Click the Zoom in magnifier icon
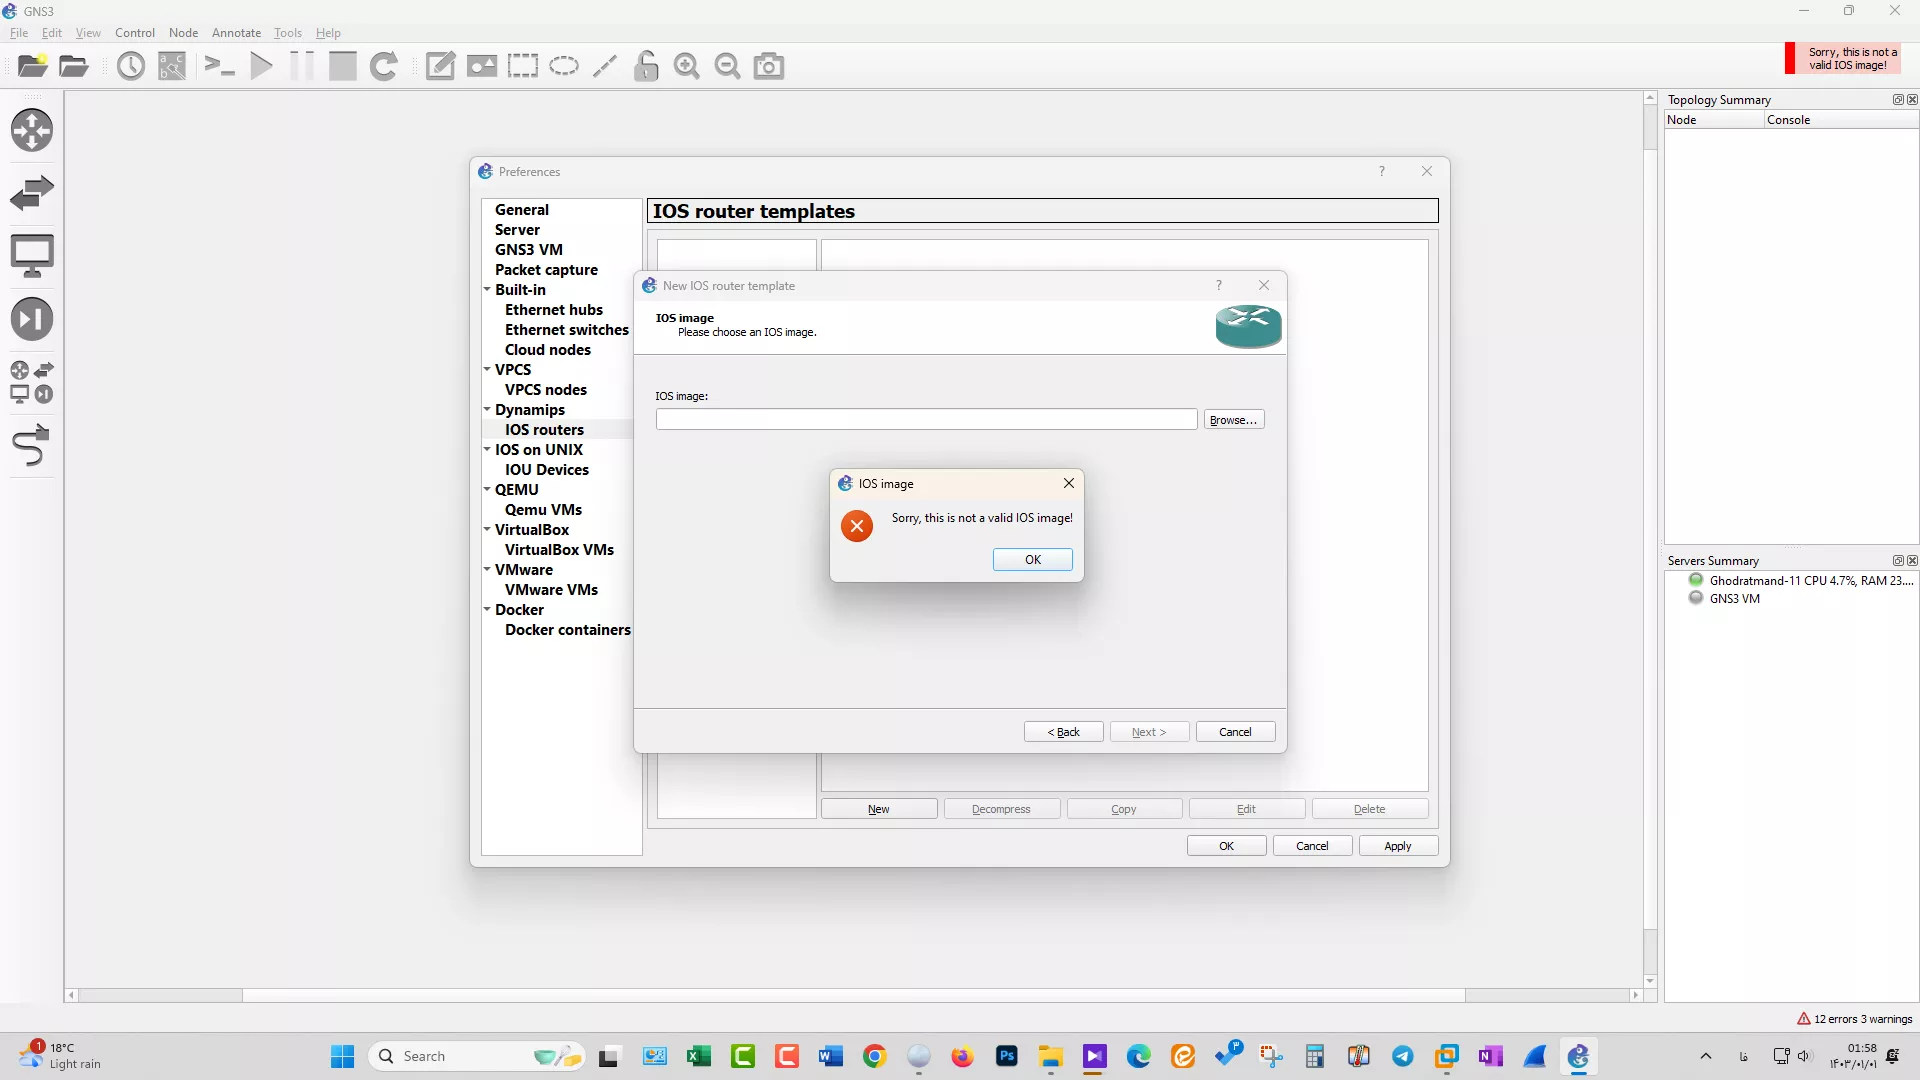Screen dimensions: 1920x1080 pyautogui.click(x=687, y=66)
